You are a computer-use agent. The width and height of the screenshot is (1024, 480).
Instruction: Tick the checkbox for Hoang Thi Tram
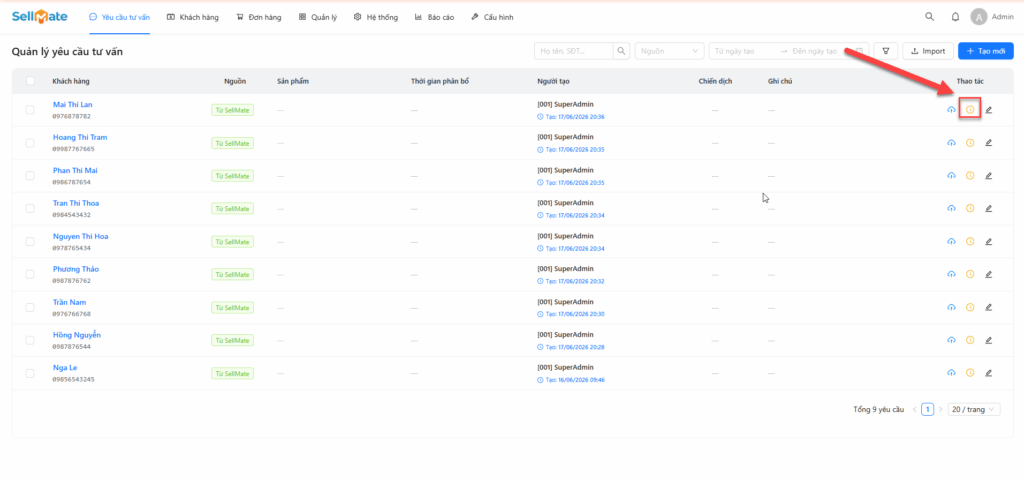point(30,142)
